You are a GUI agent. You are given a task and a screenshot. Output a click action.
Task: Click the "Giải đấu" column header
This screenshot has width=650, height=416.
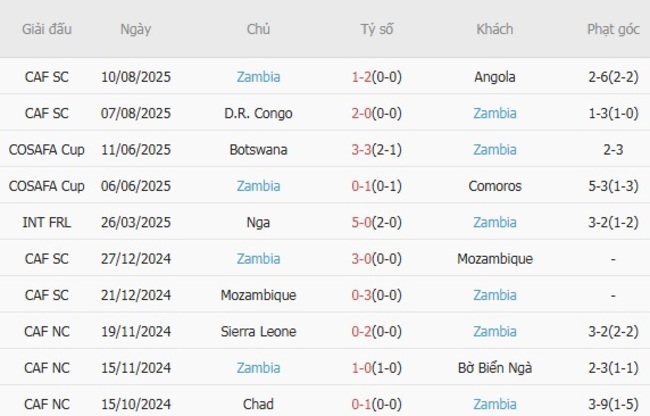pyautogui.click(x=45, y=29)
